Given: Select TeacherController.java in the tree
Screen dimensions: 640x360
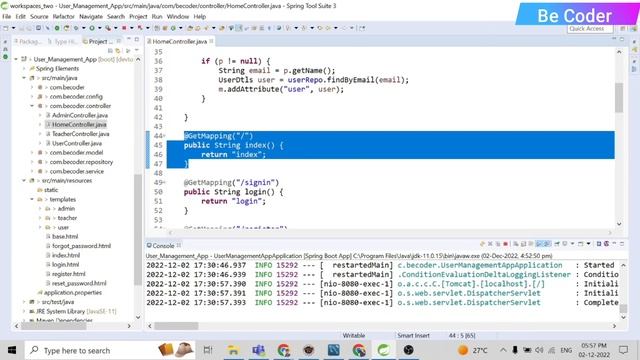Looking at the screenshot, I should click(x=80, y=134).
